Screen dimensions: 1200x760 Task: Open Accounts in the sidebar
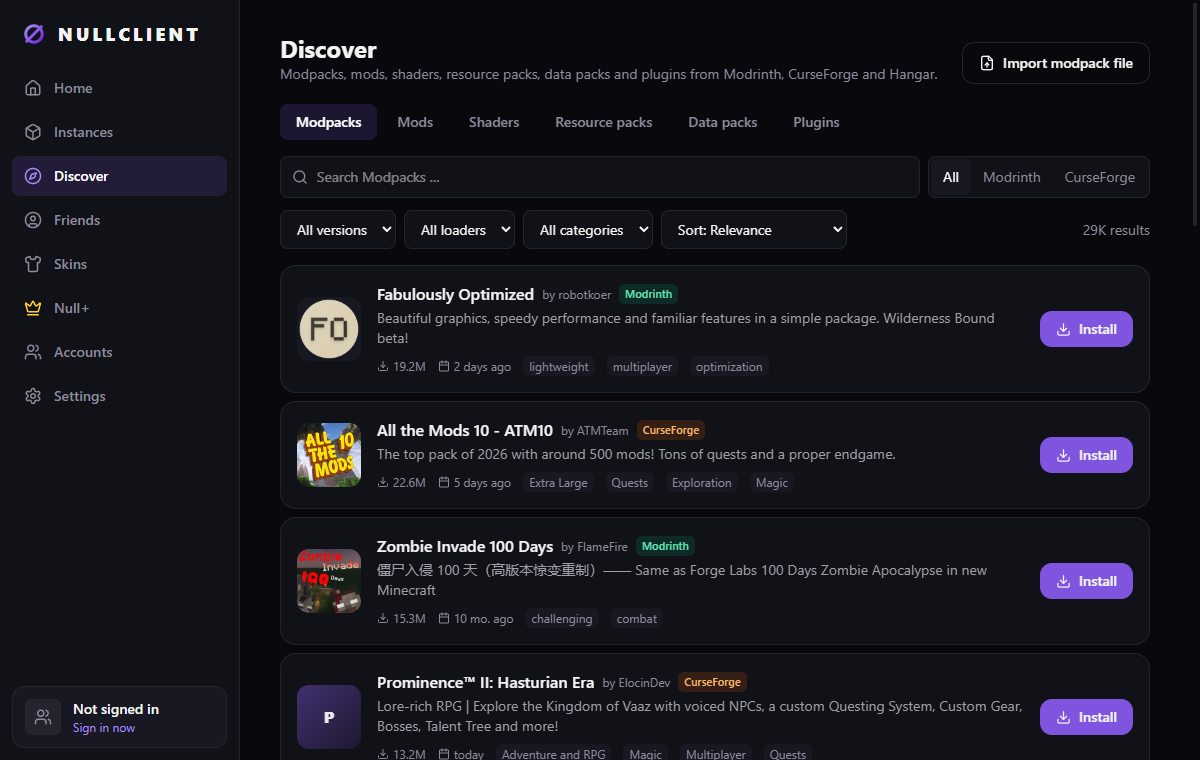tap(119, 352)
